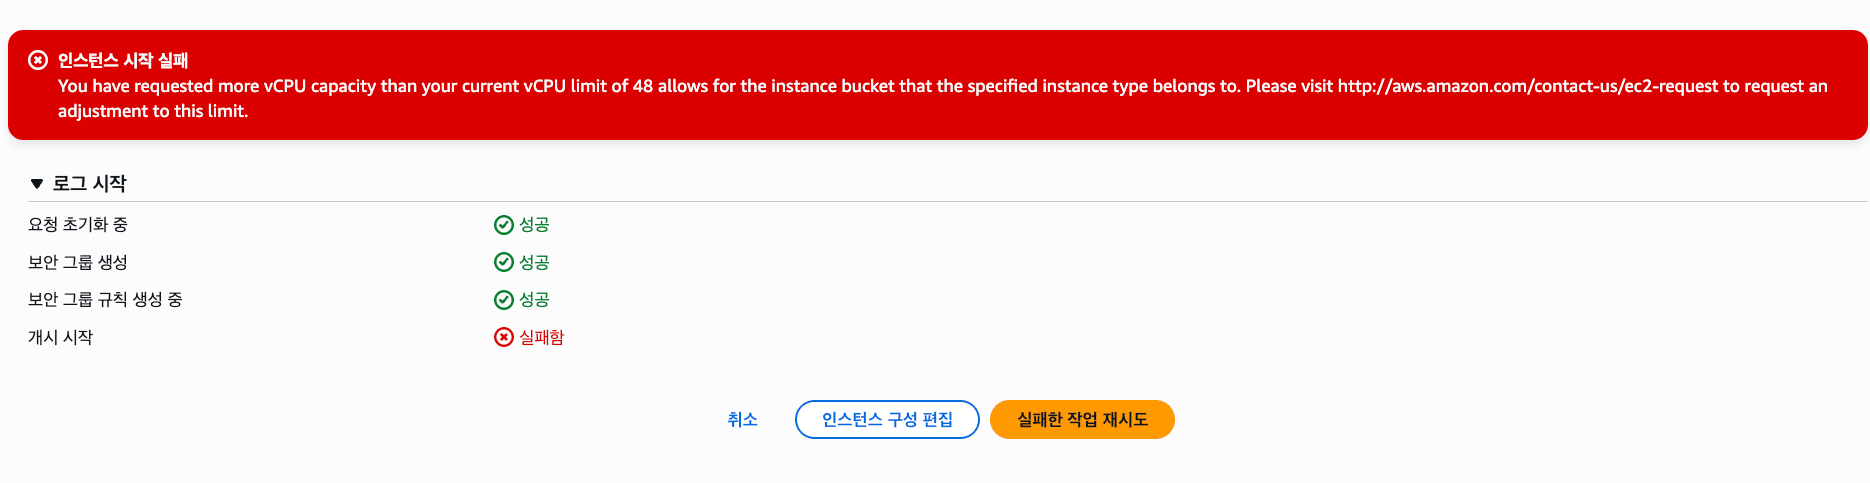Click 성공 status text for 보안 그룹 생성
The image size is (1870, 483).
[534, 262]
